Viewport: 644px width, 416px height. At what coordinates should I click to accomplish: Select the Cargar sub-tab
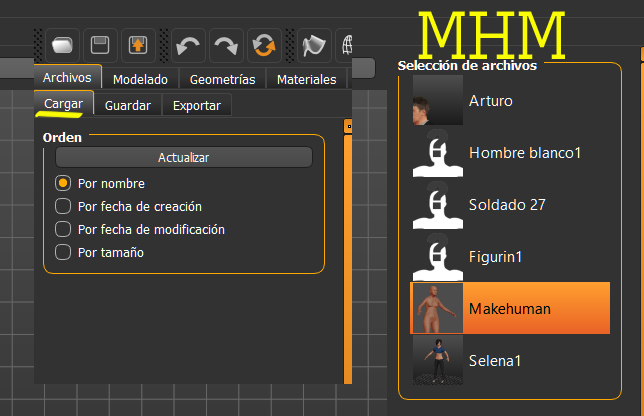click(x=64, y=104)
